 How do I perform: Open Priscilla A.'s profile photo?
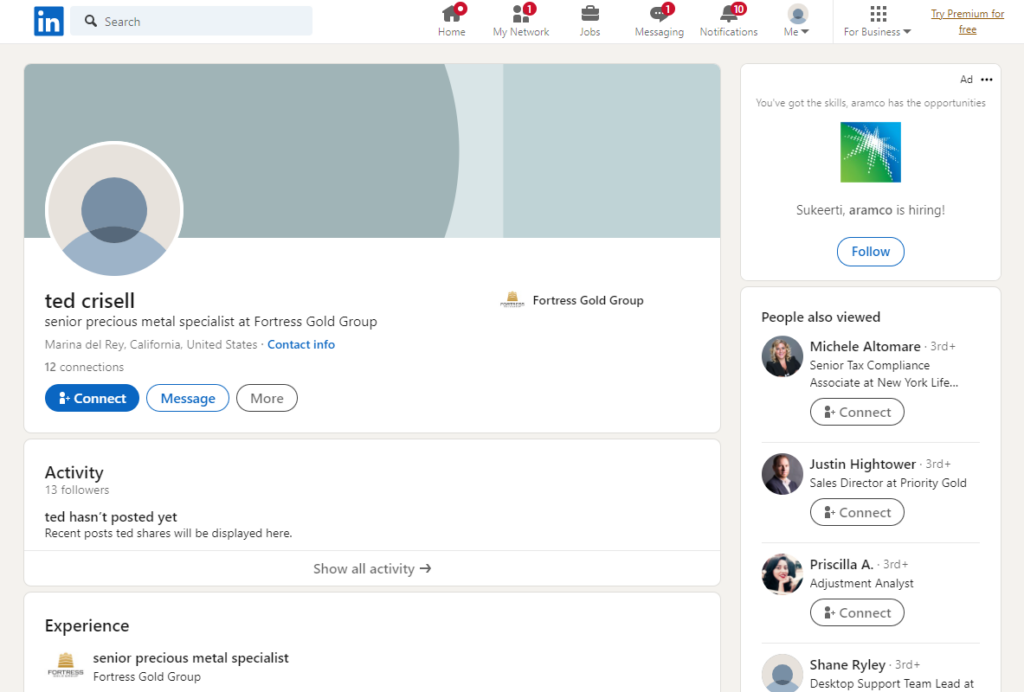point(782,574)
